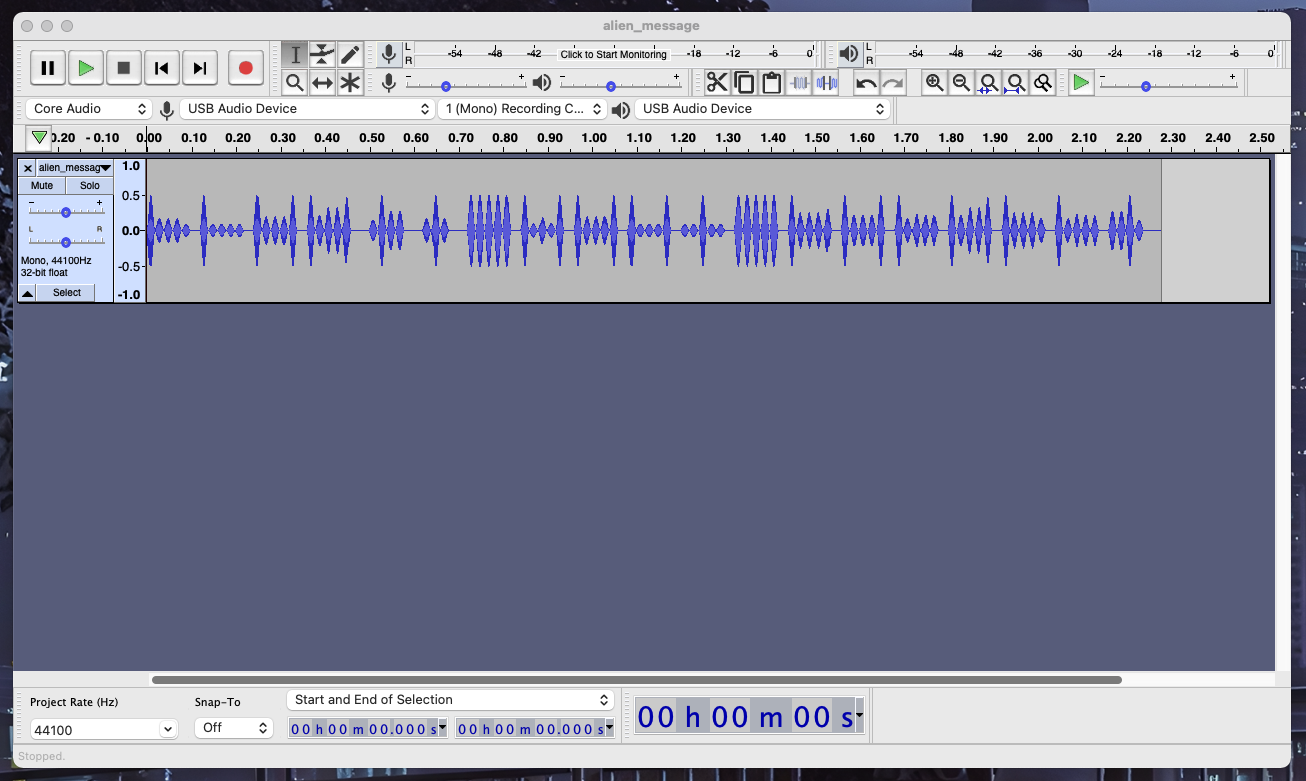Click the Zoom Out icon
This screenshot has width=1306, height=781.
(961, 82)
